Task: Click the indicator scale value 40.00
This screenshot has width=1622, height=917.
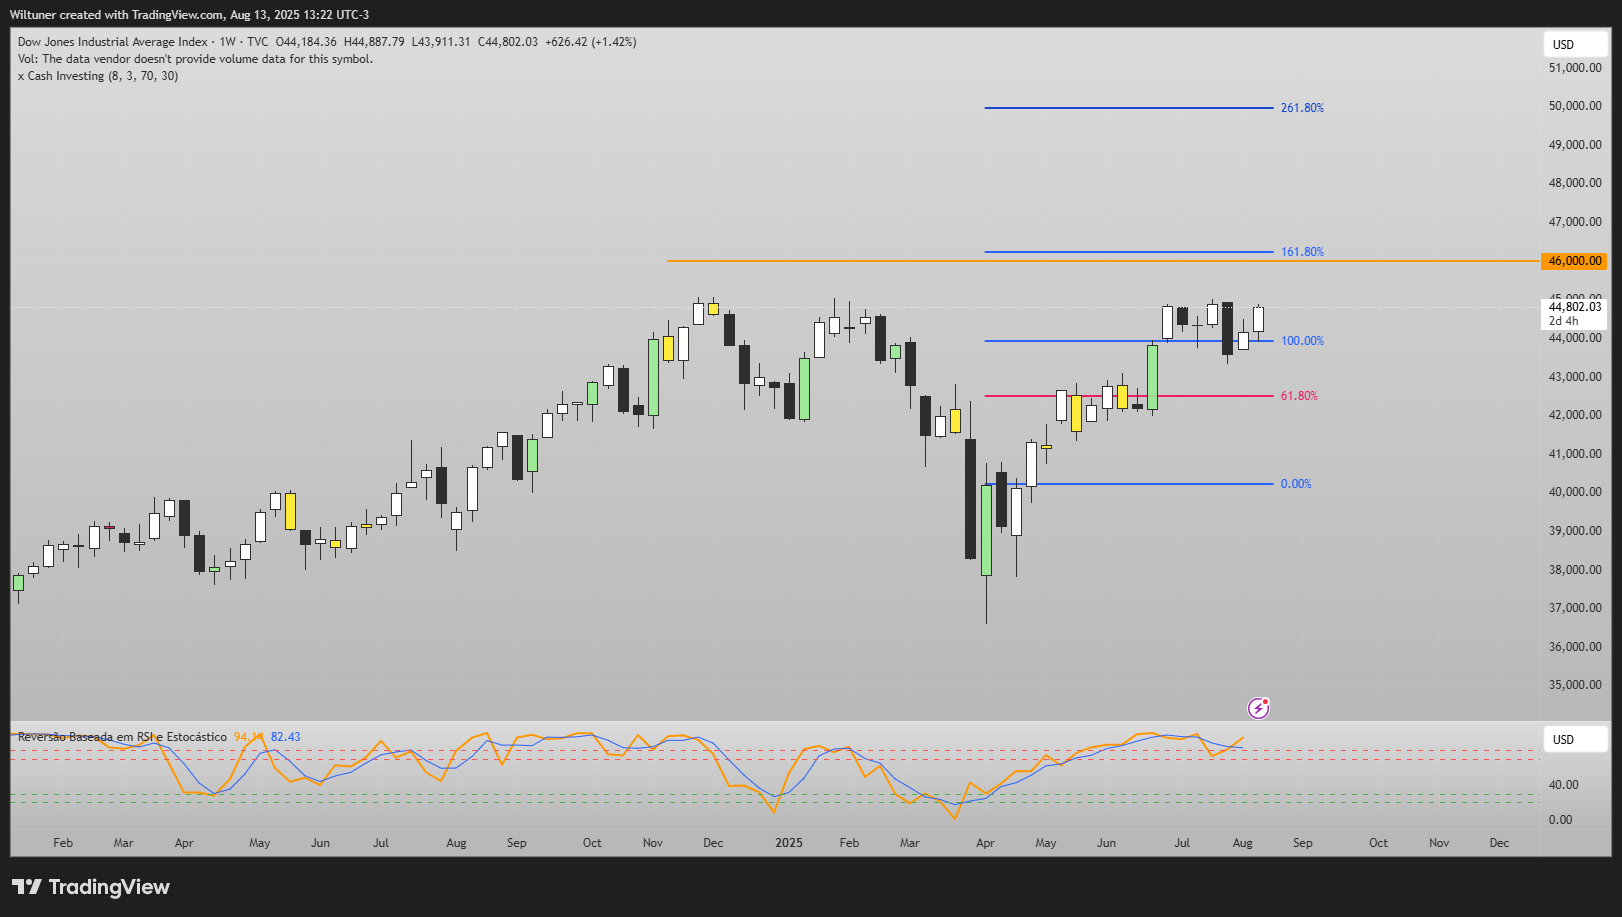Action: pos(1563,785)
